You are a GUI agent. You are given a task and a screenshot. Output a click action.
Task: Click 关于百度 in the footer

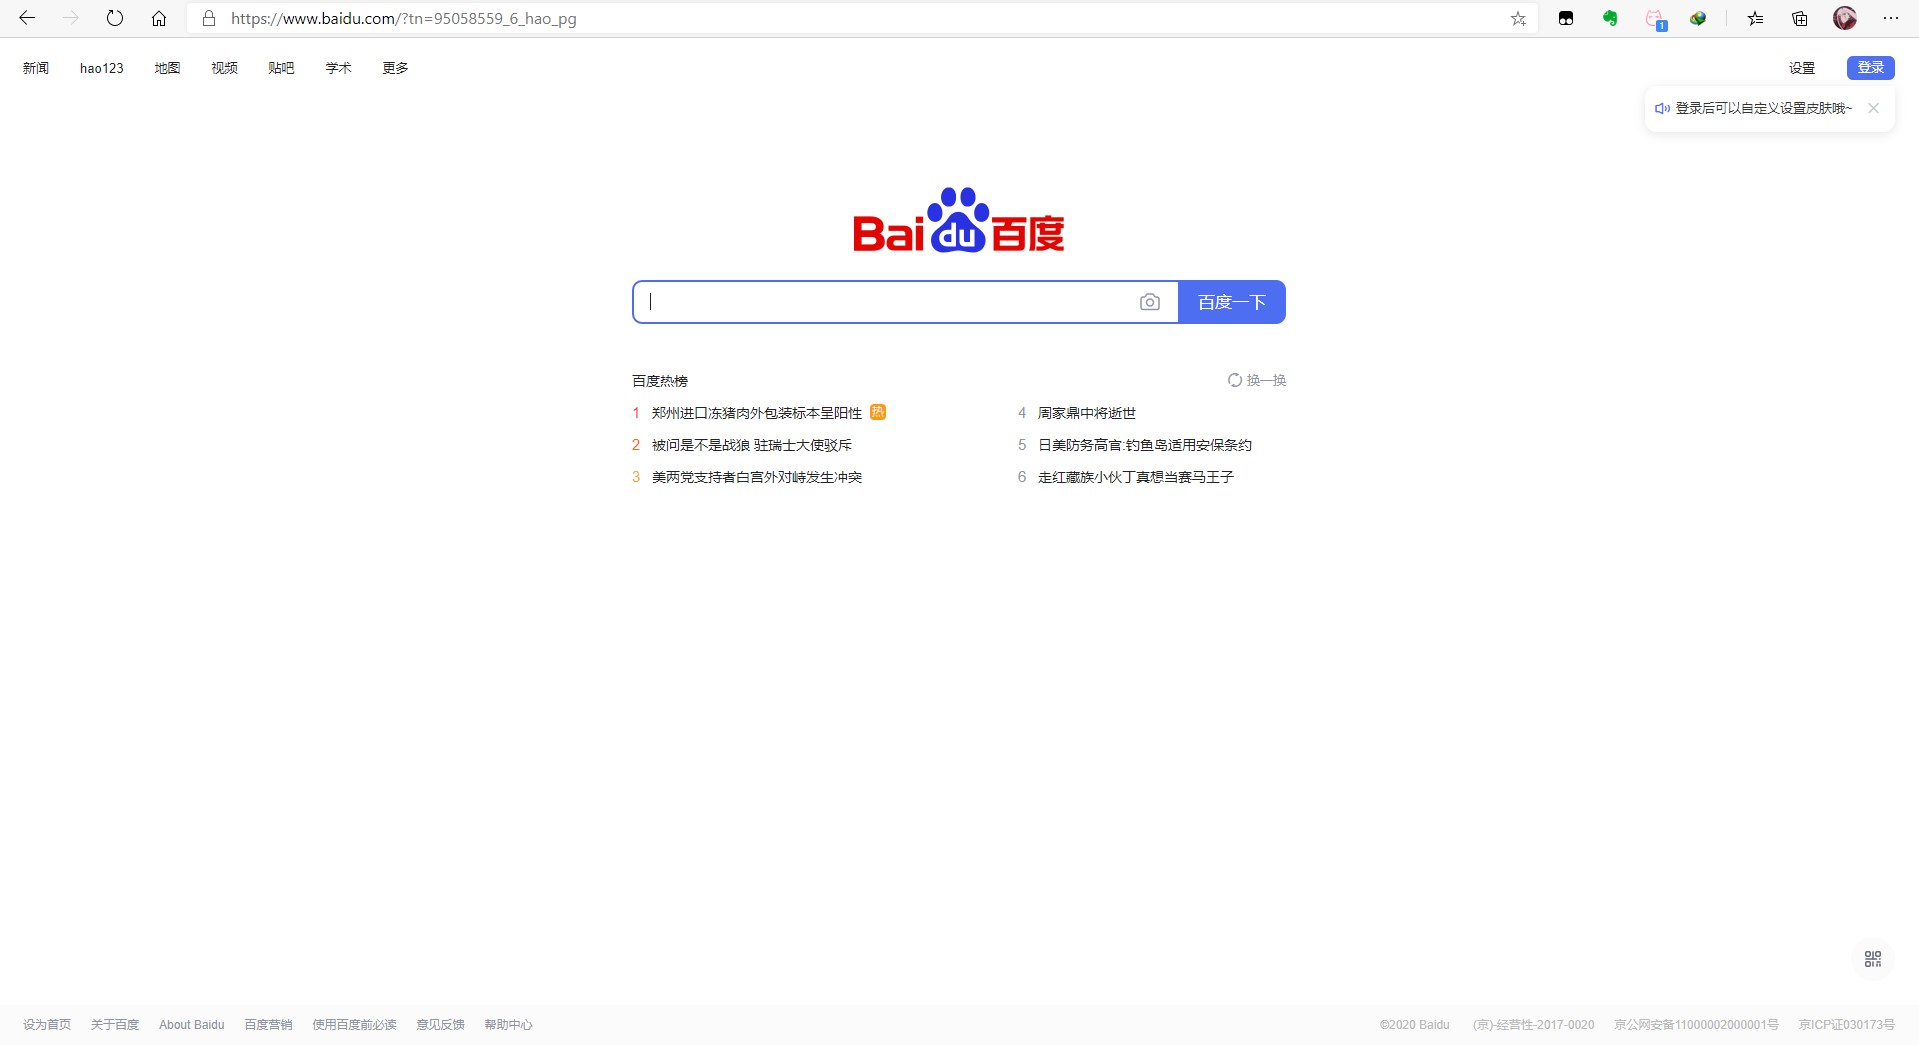[115, 1025]
